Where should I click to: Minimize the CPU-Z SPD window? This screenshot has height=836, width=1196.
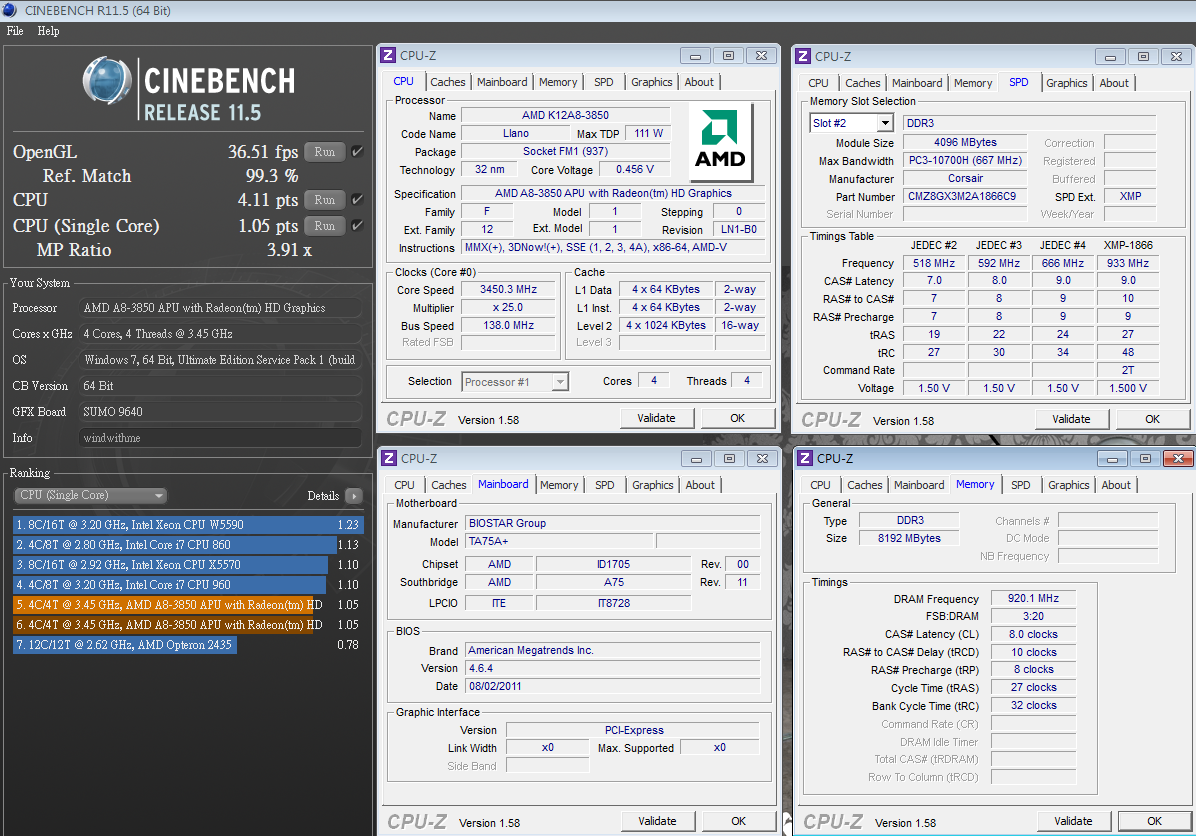click(x=1110, y=56)
